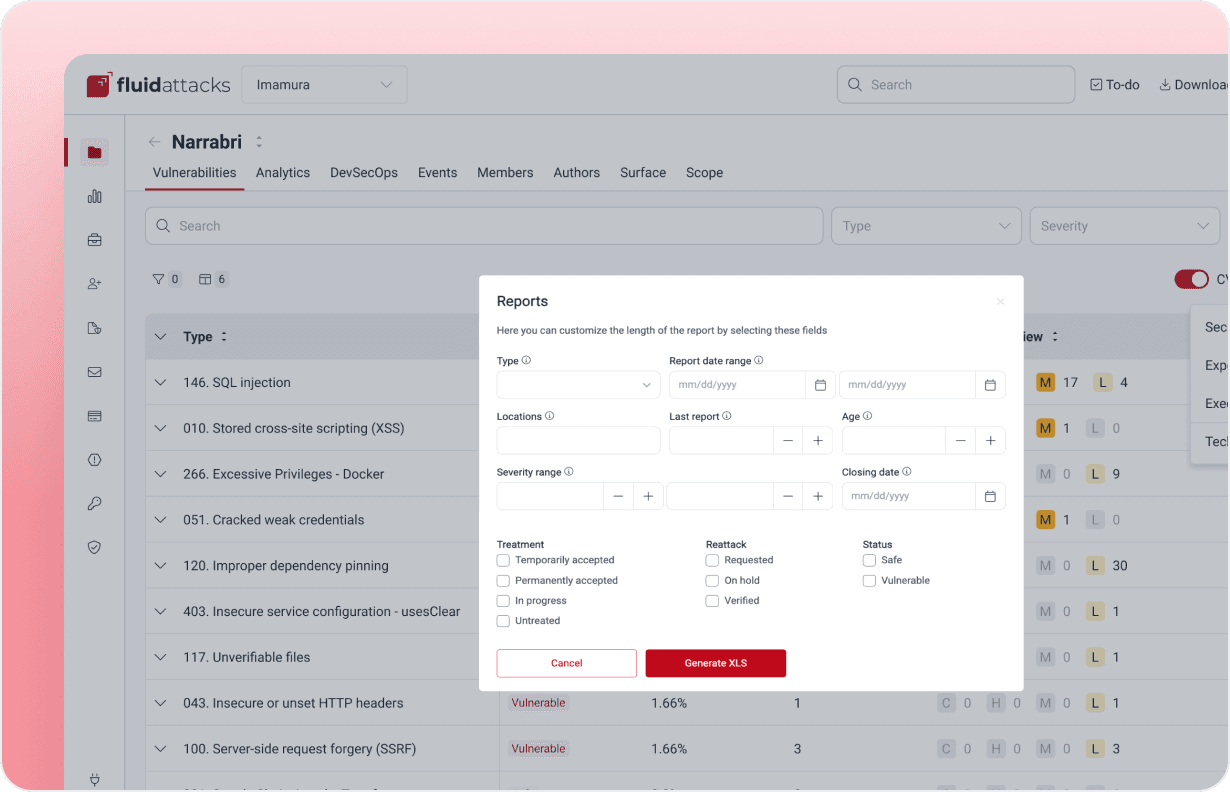Expand the 146. SQL injection row
Screen dimensions: 1230x792
(161, 383)
